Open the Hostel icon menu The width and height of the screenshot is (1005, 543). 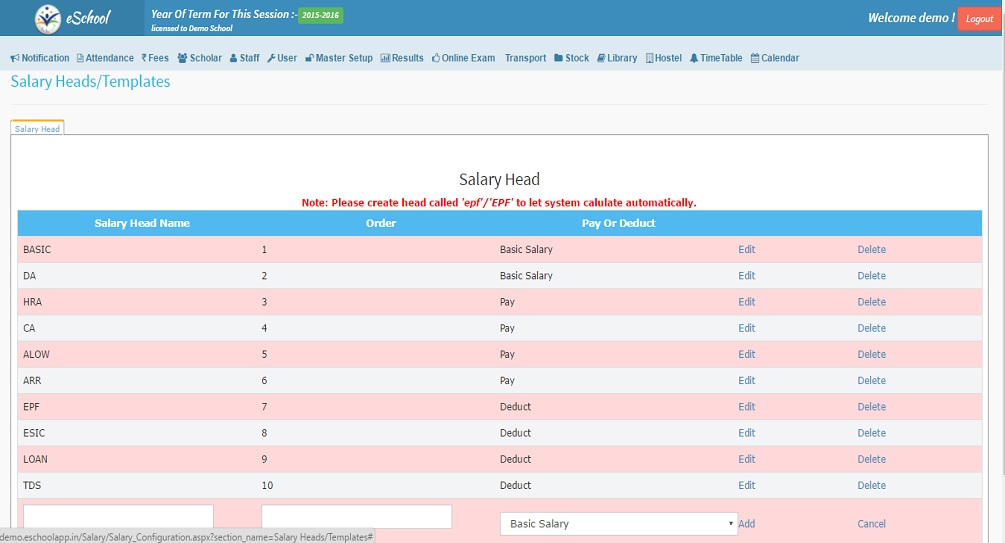(650, 58)
